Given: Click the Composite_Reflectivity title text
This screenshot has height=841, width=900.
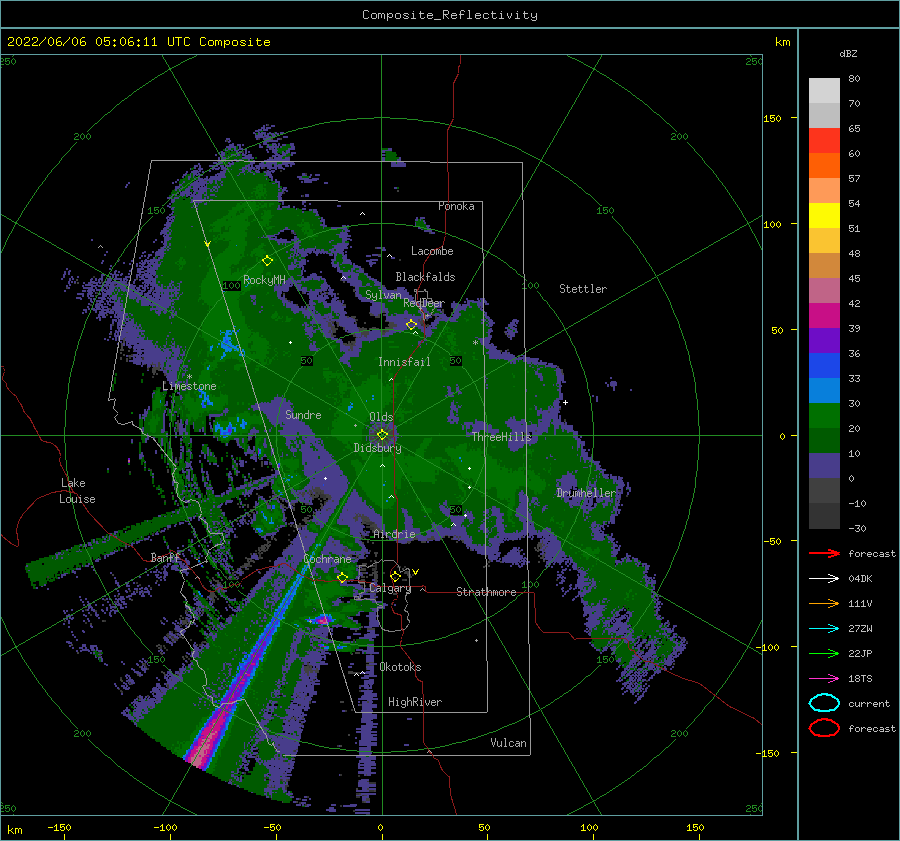Looking at the screenshot, I should pos(449,15).
